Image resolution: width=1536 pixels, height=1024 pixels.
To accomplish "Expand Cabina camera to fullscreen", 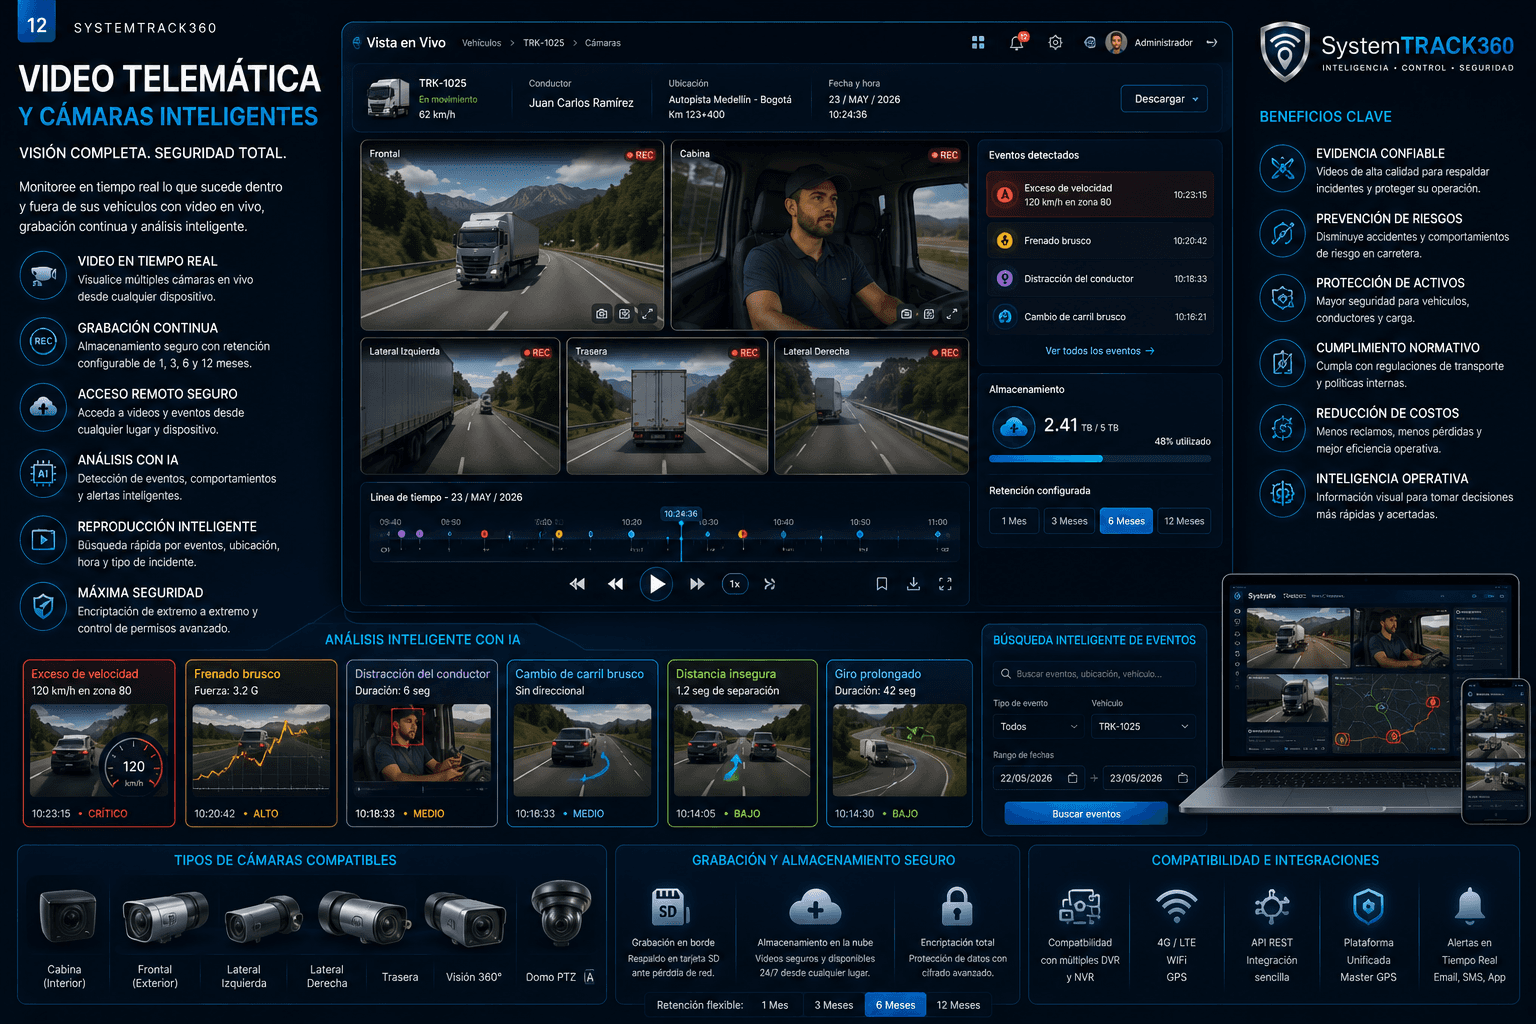I will pyautogui.click(x=952, y=314).
